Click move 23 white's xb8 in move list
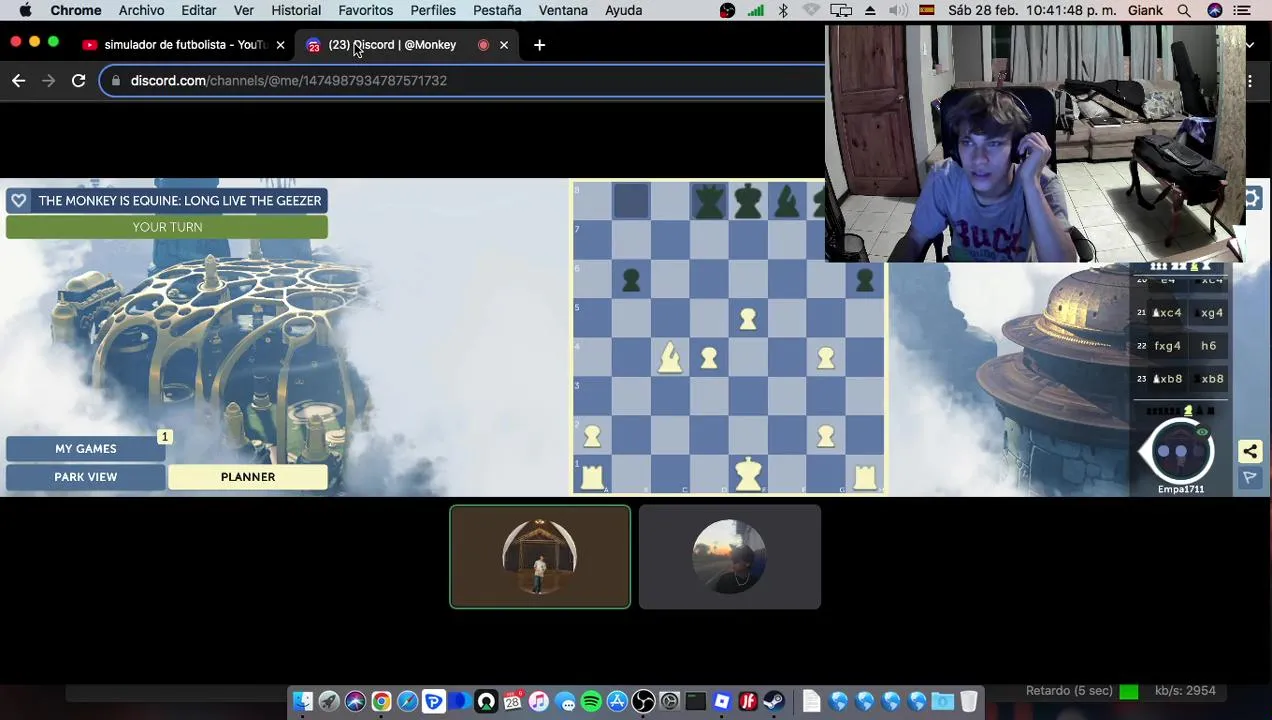The width and height of the screenshot is (1272, 720). tap(1167, 380)
